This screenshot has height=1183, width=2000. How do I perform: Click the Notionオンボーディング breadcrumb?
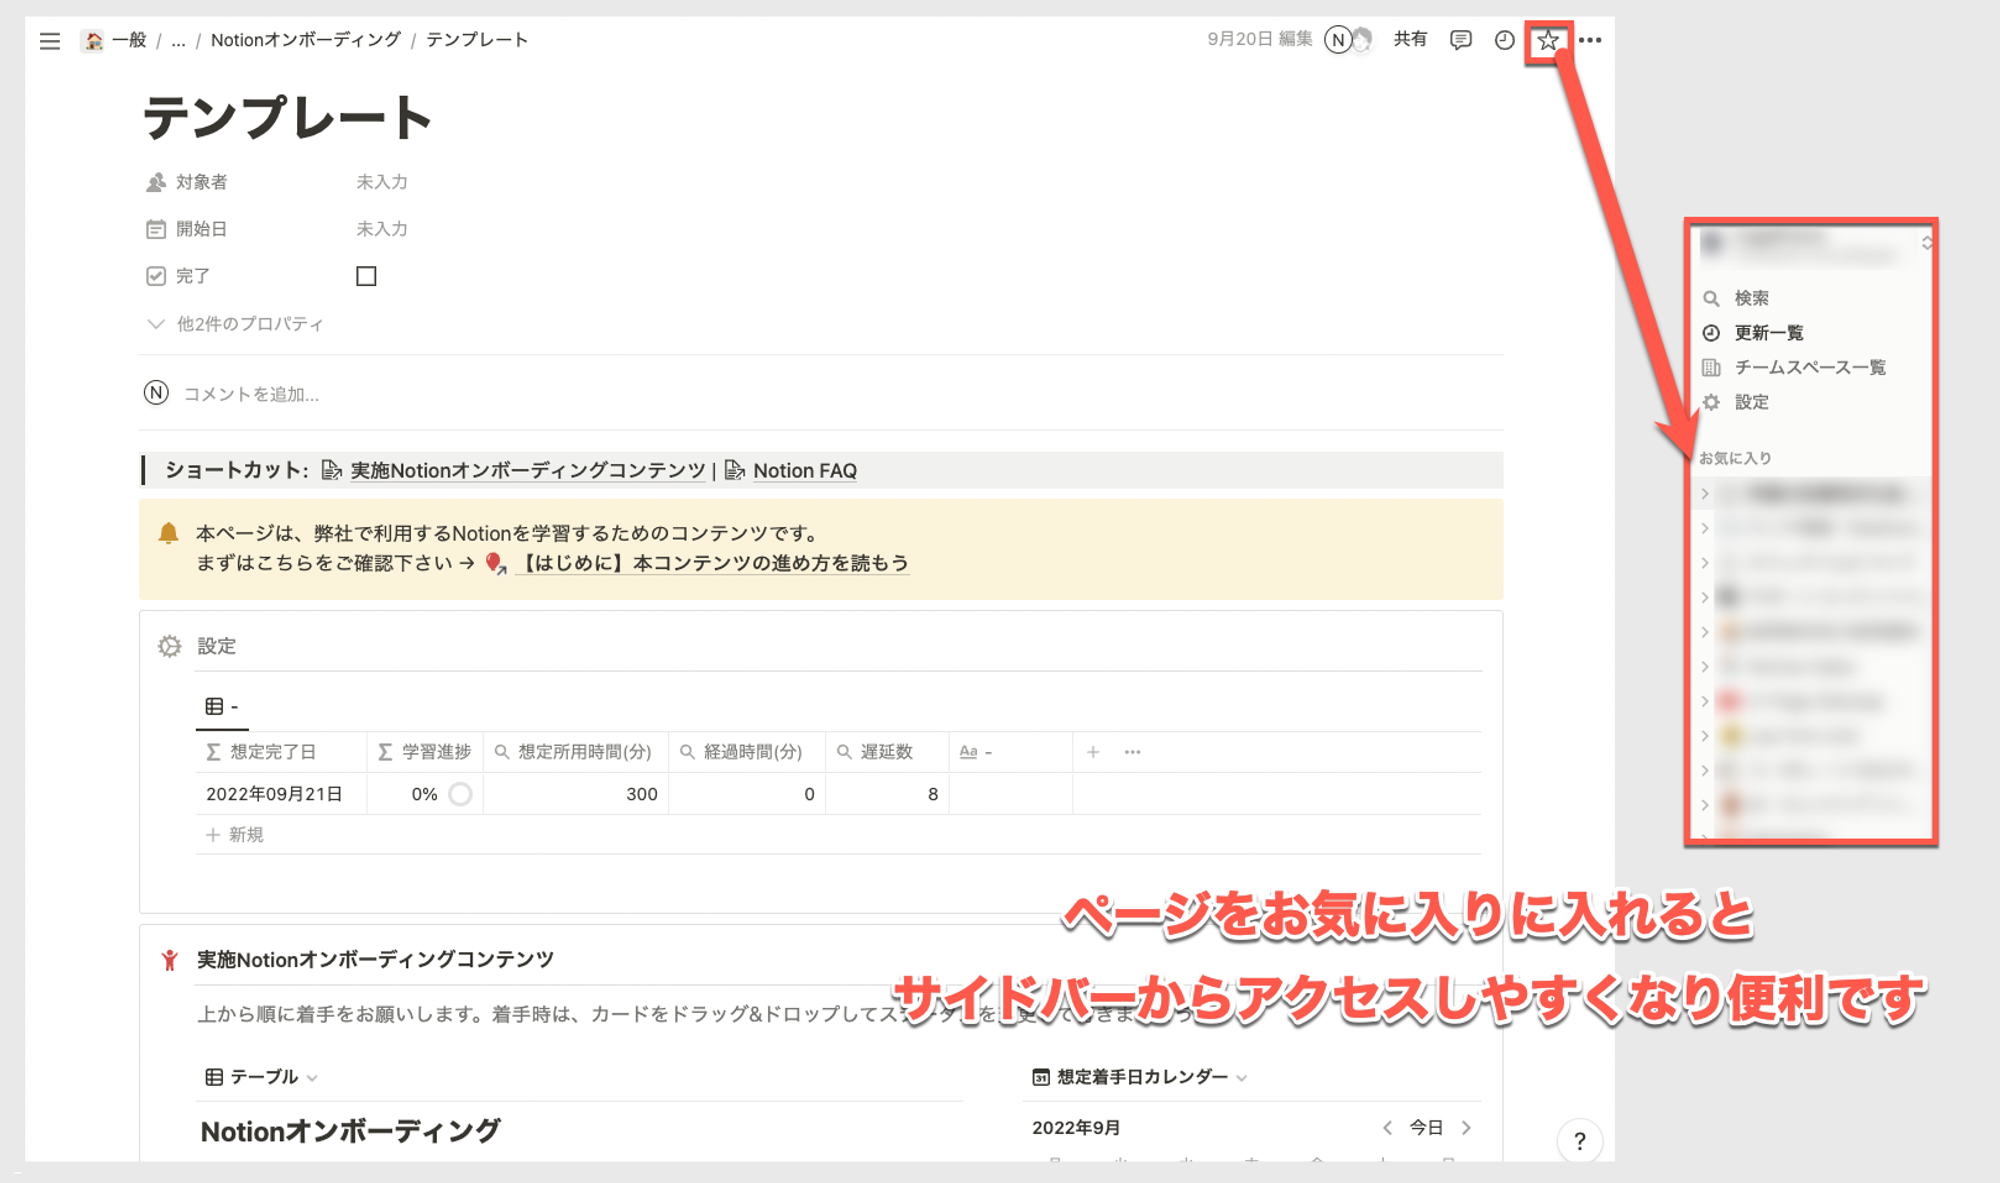305,40
